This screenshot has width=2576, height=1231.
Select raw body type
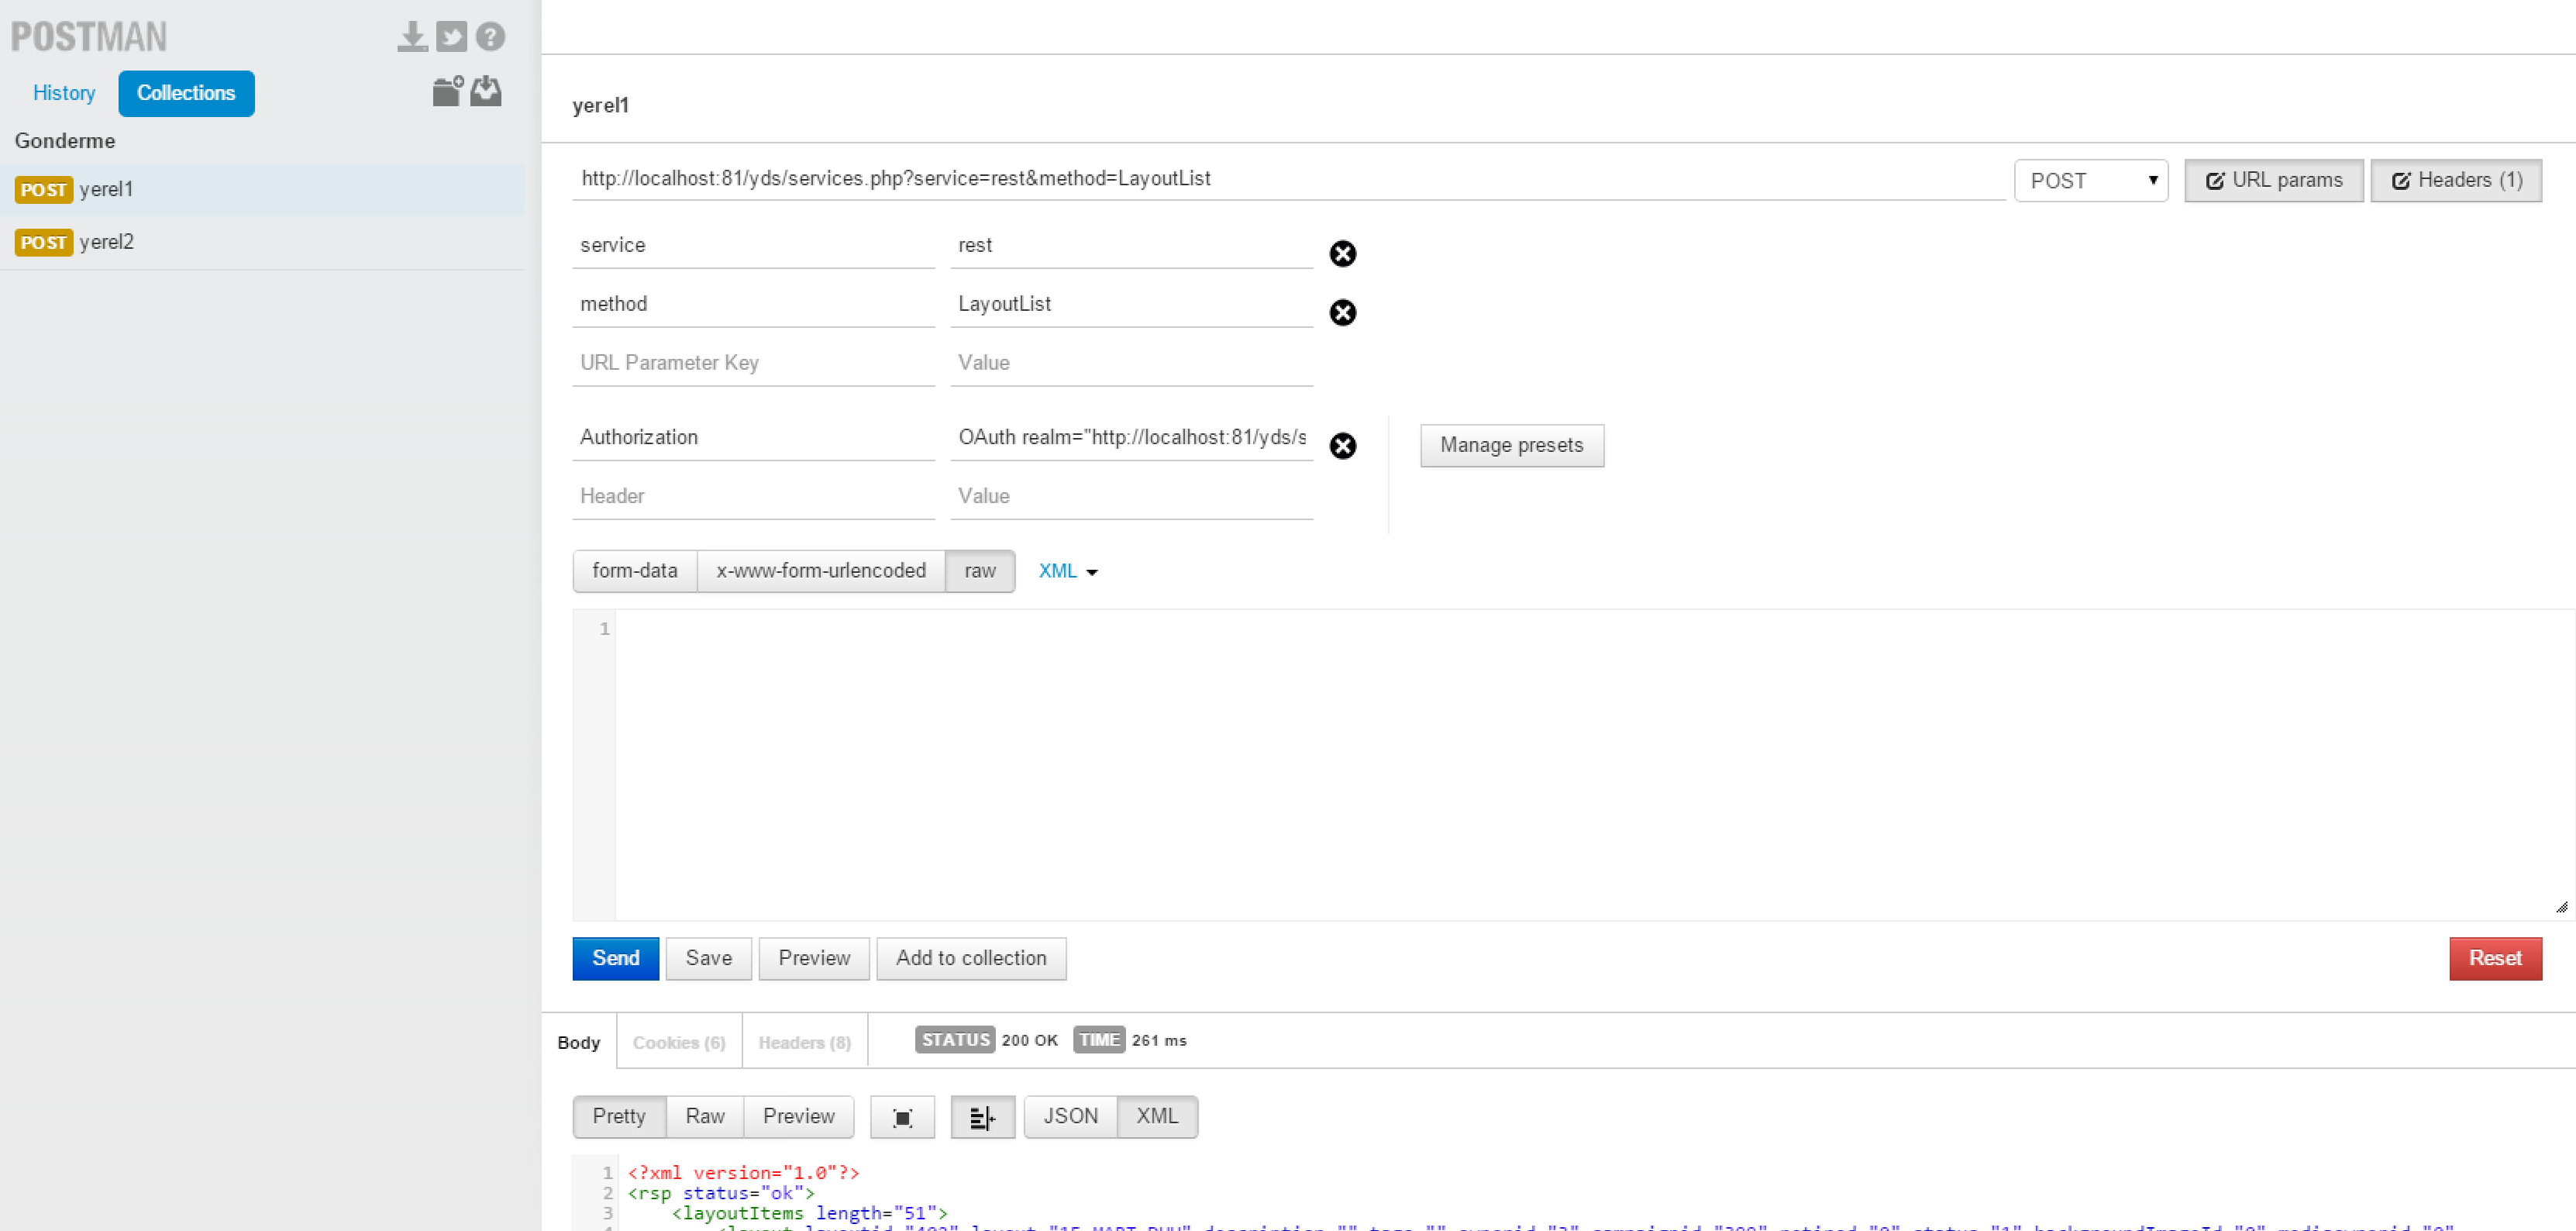pos(980,571)
